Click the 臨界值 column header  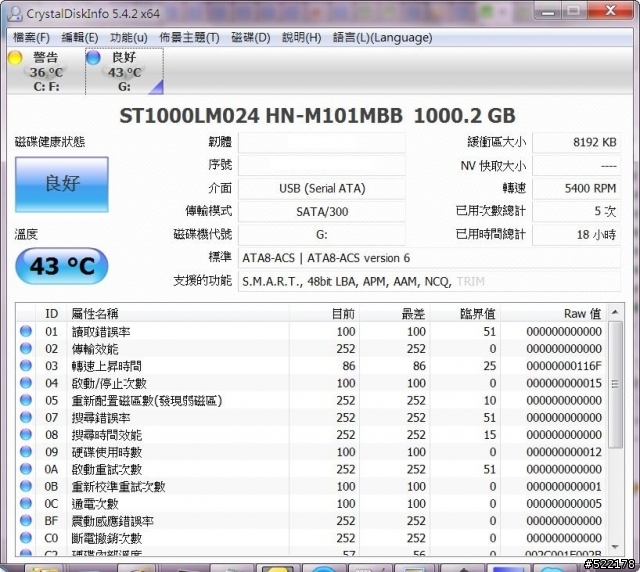pos(465,314)
